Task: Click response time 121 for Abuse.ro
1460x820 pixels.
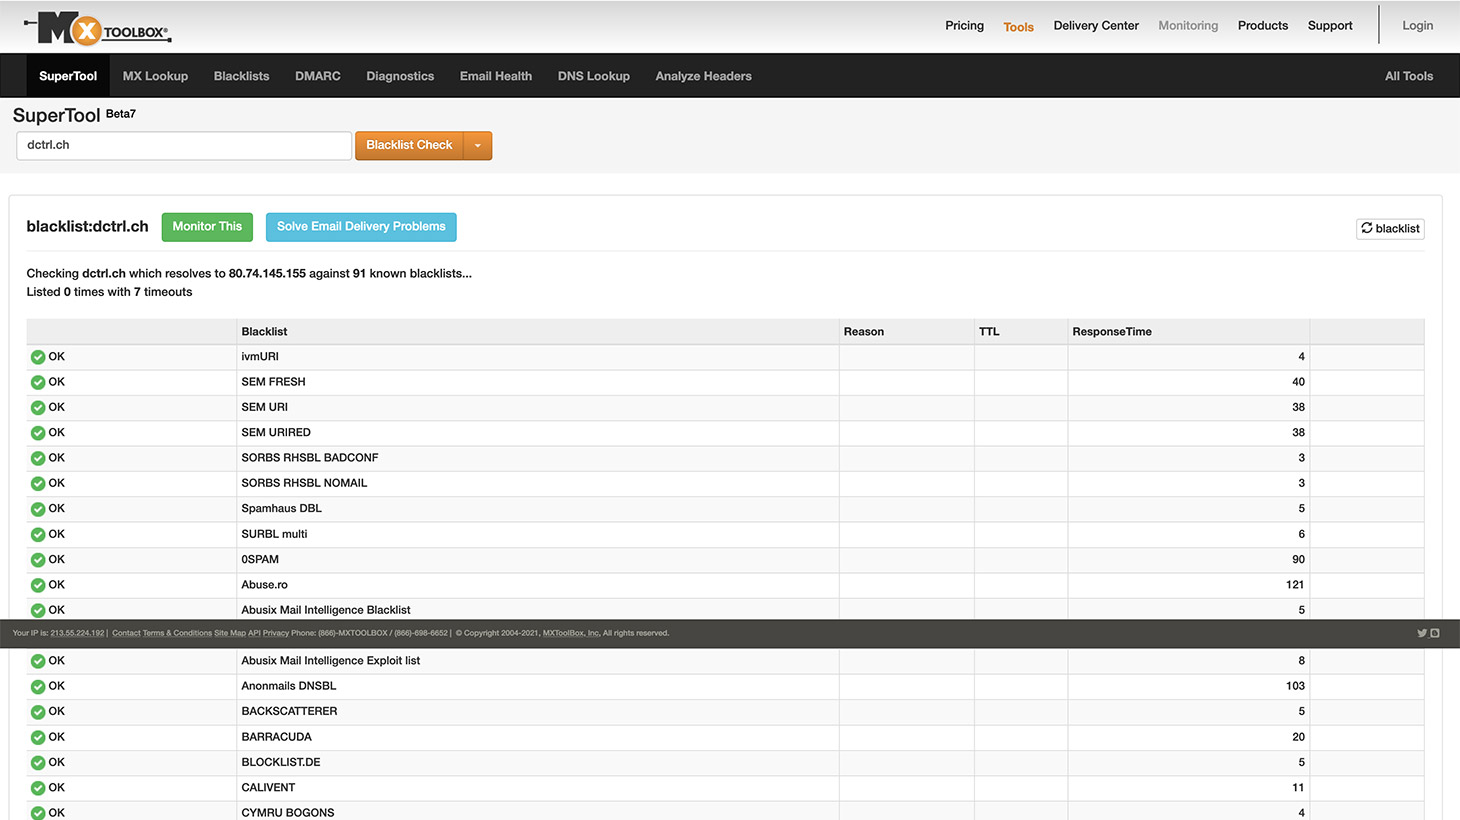Action: pos(1295,585)
